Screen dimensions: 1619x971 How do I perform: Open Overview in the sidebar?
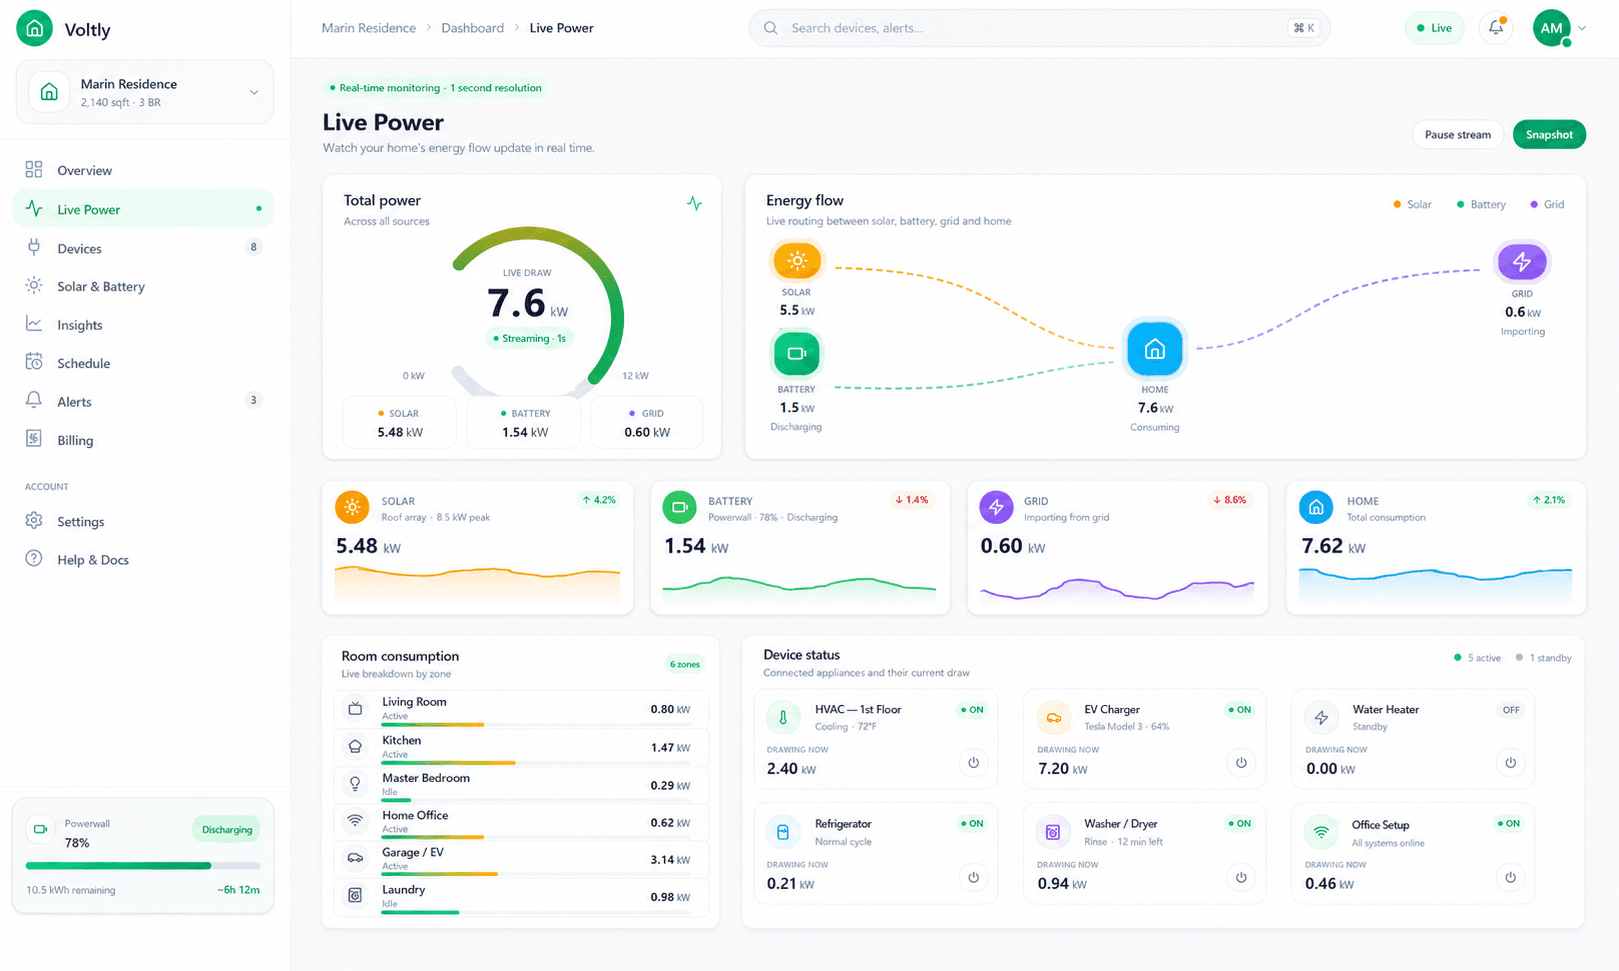click(x=143, y=170)
